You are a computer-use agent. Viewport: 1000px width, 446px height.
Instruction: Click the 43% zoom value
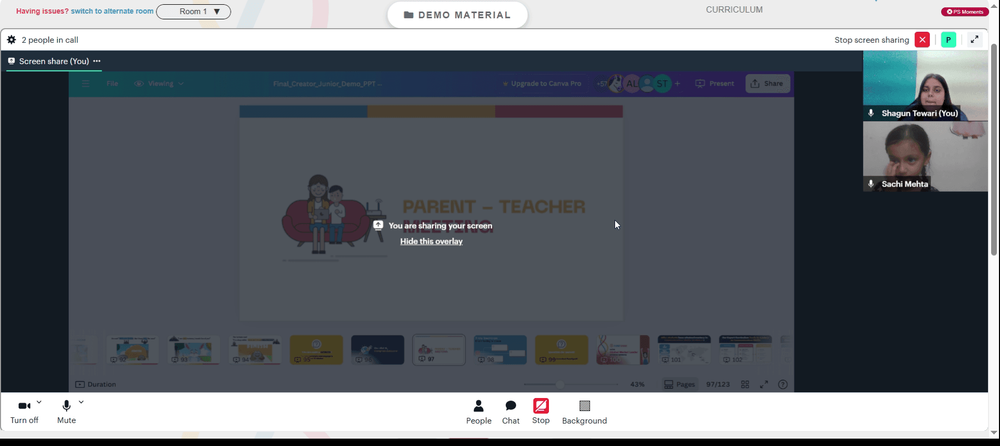(x=637, y=385)
